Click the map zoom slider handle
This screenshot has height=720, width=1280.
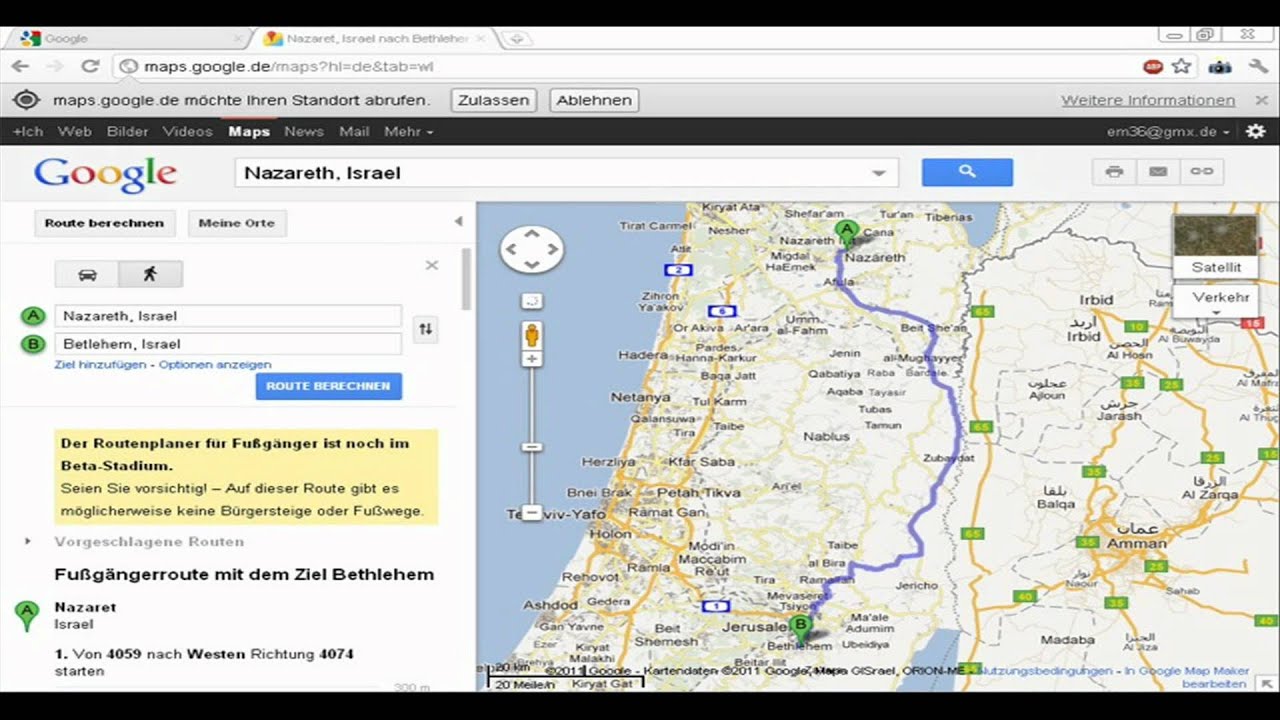point(532,447)
